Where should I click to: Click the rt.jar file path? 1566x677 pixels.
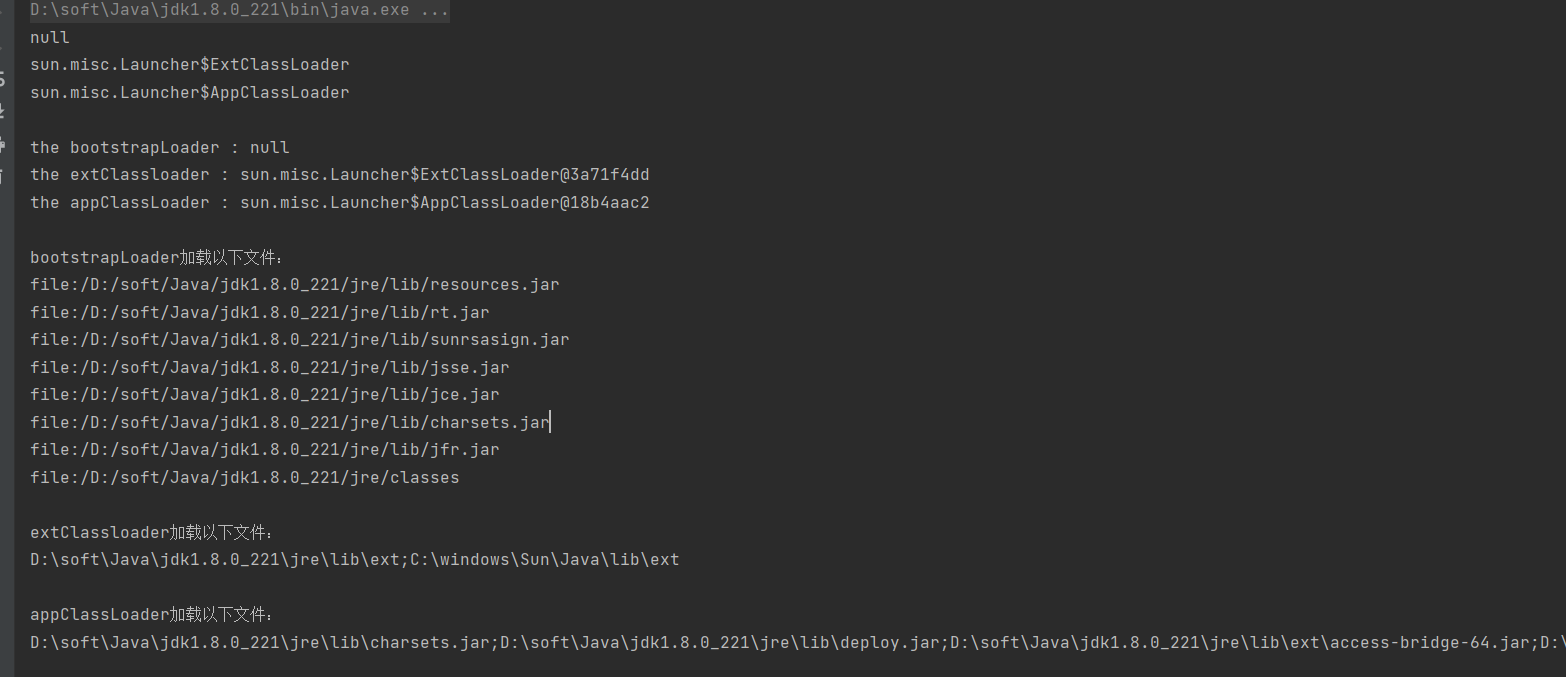point(260,313)
